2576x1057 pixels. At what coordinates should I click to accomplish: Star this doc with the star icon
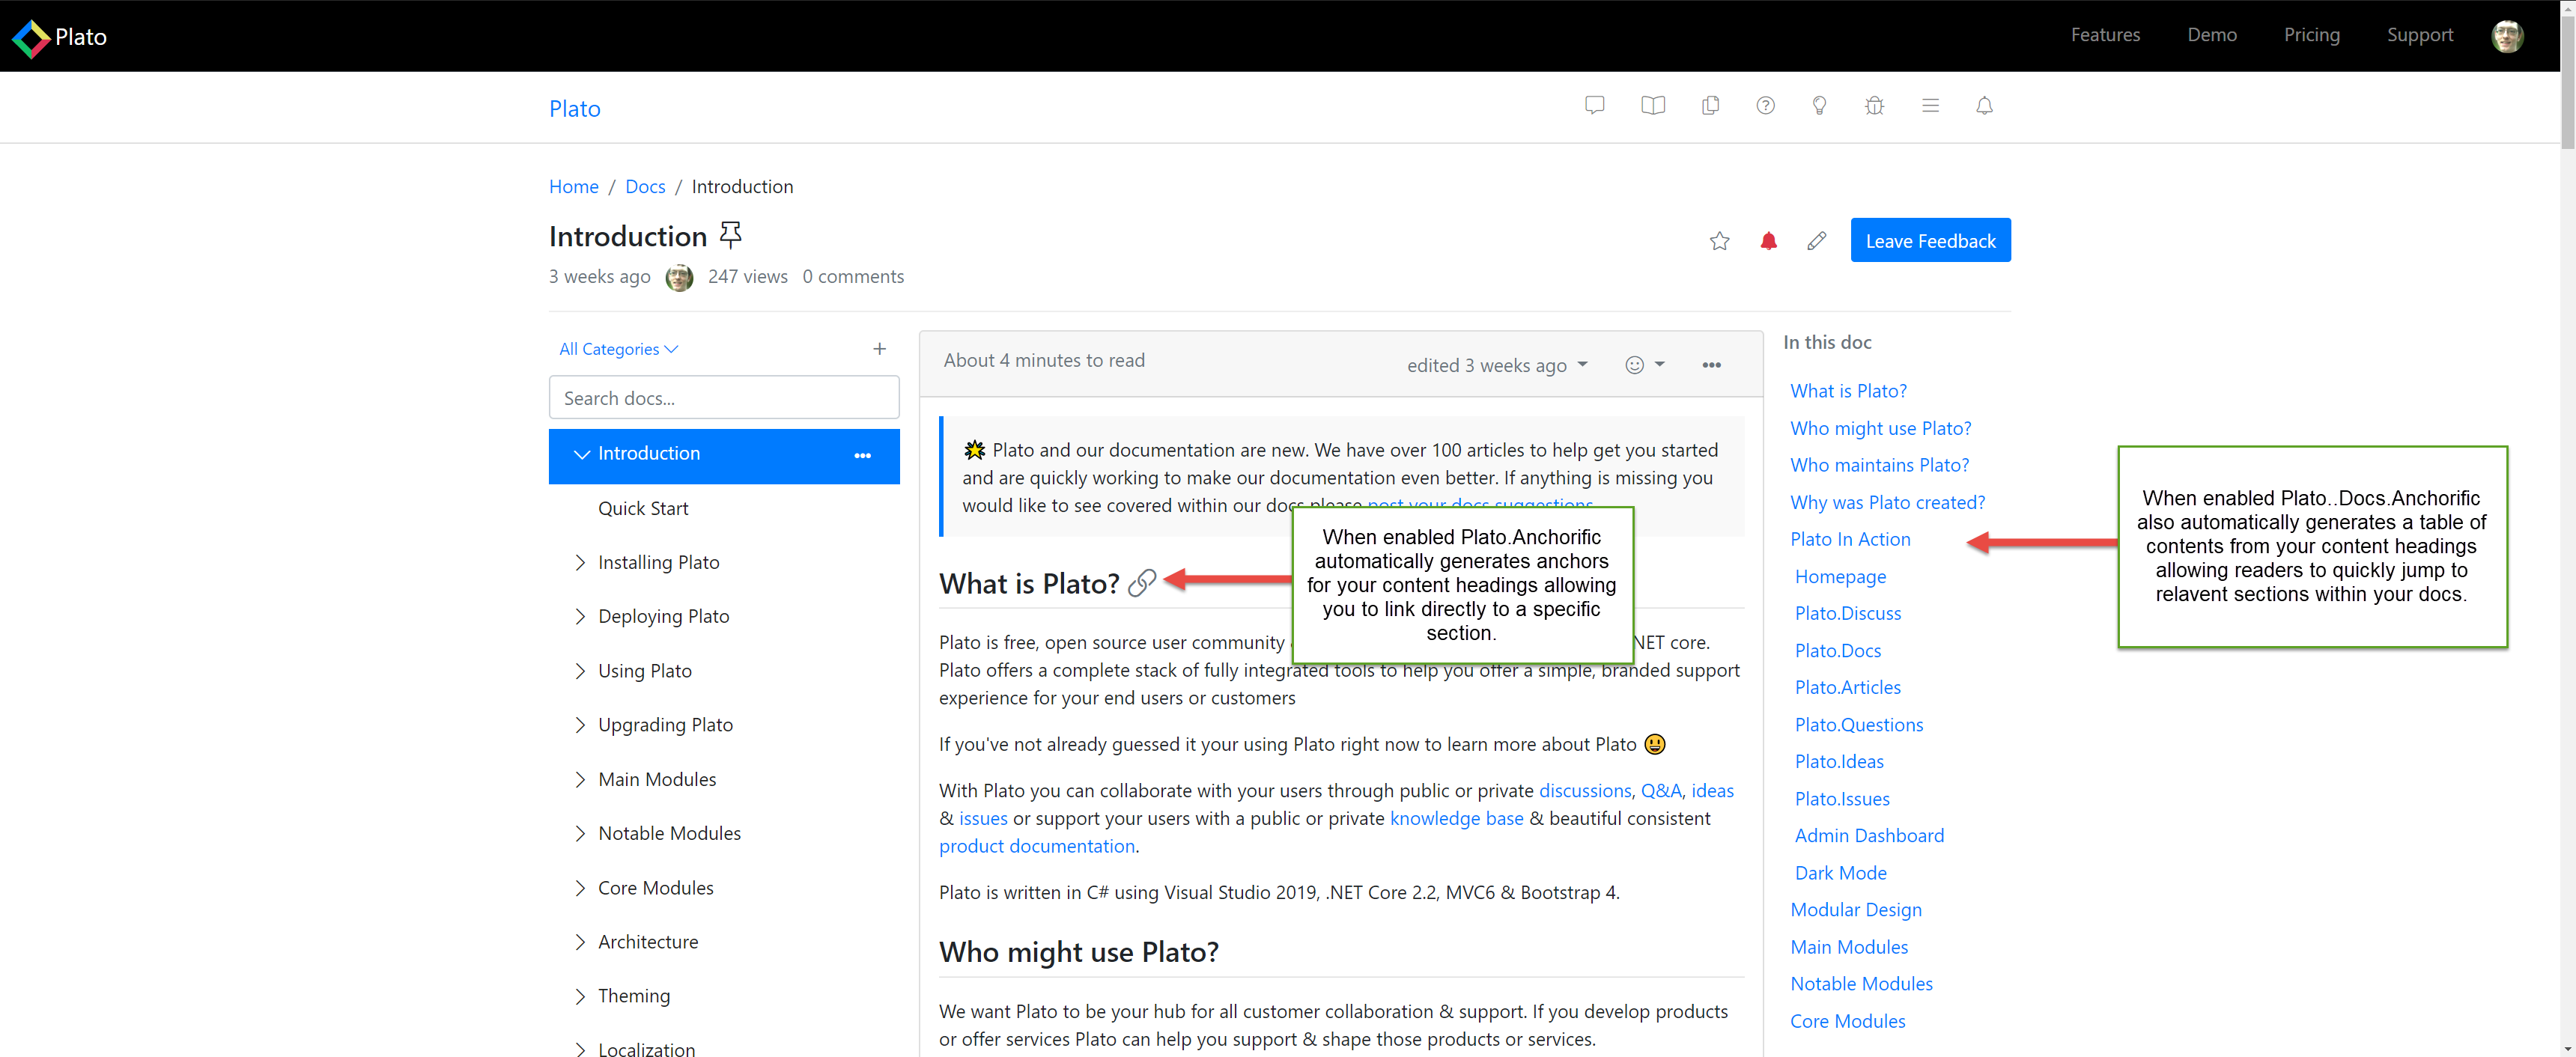click(x=1720, y=241)
